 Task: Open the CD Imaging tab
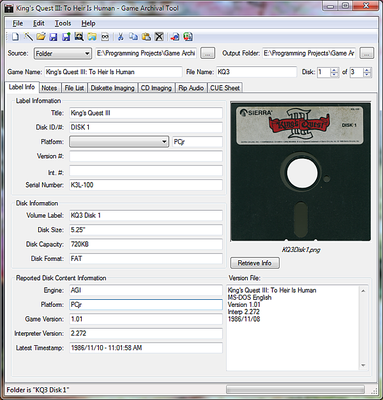156,88
